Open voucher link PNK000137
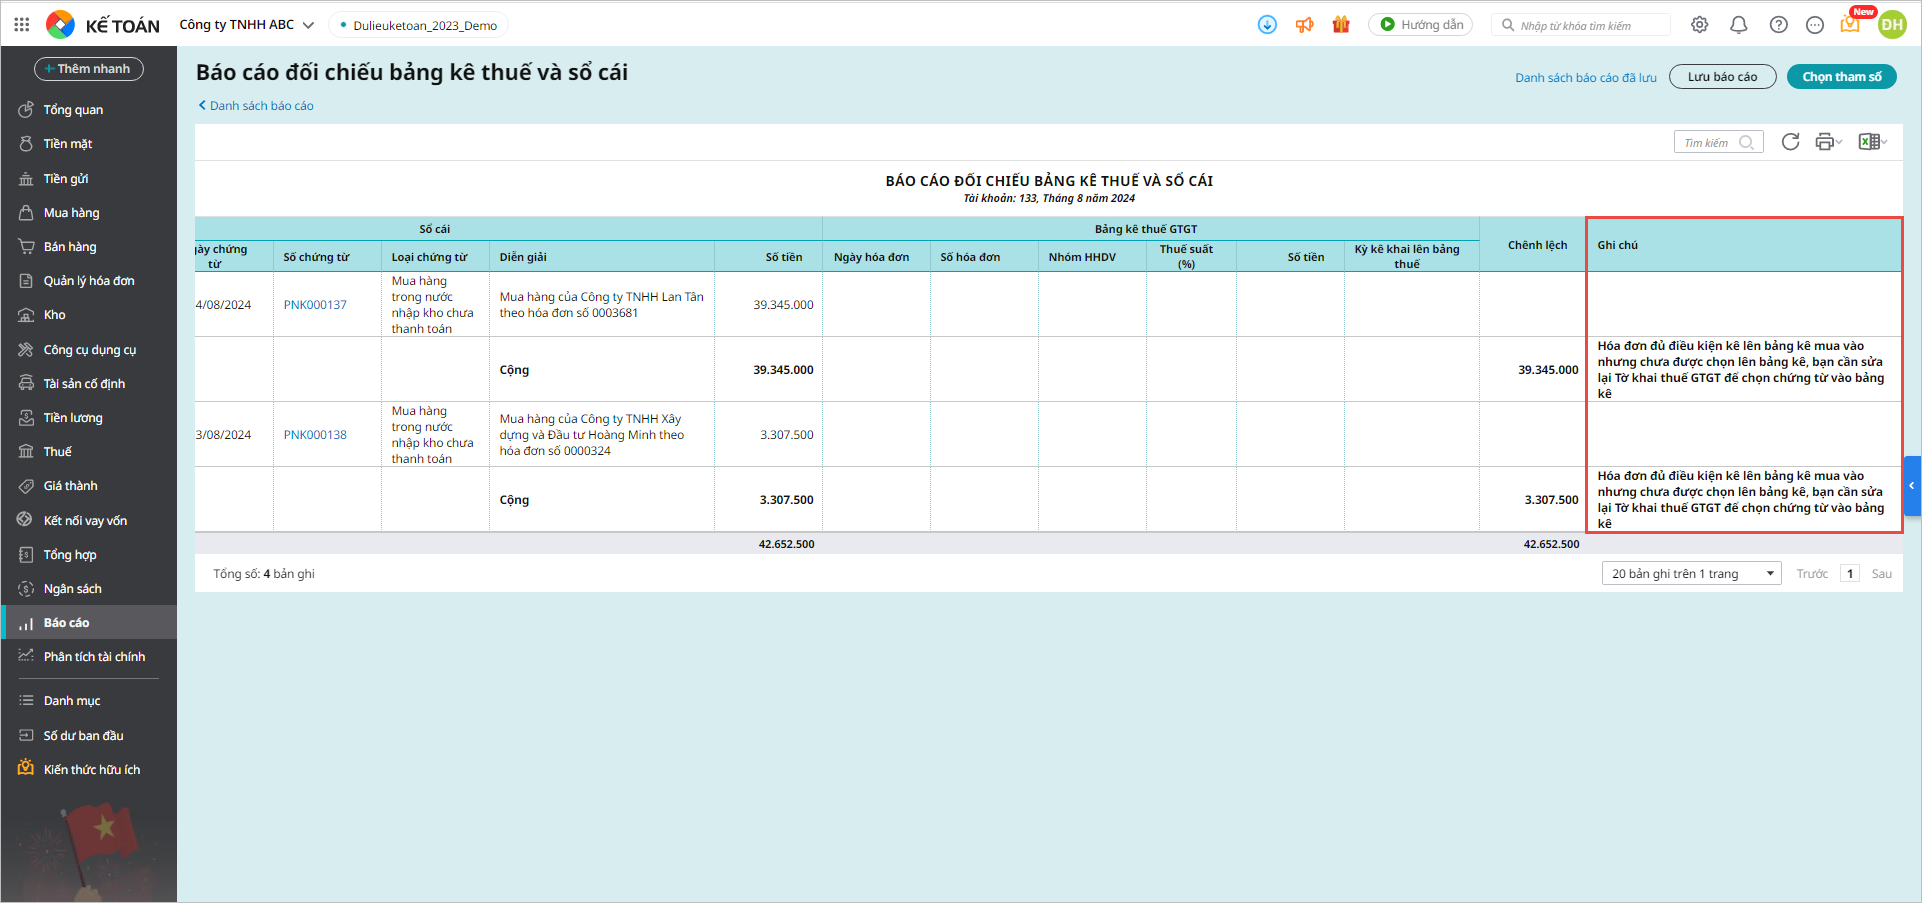This screenshot has width=1922, height=903. [x=315, y=305]
